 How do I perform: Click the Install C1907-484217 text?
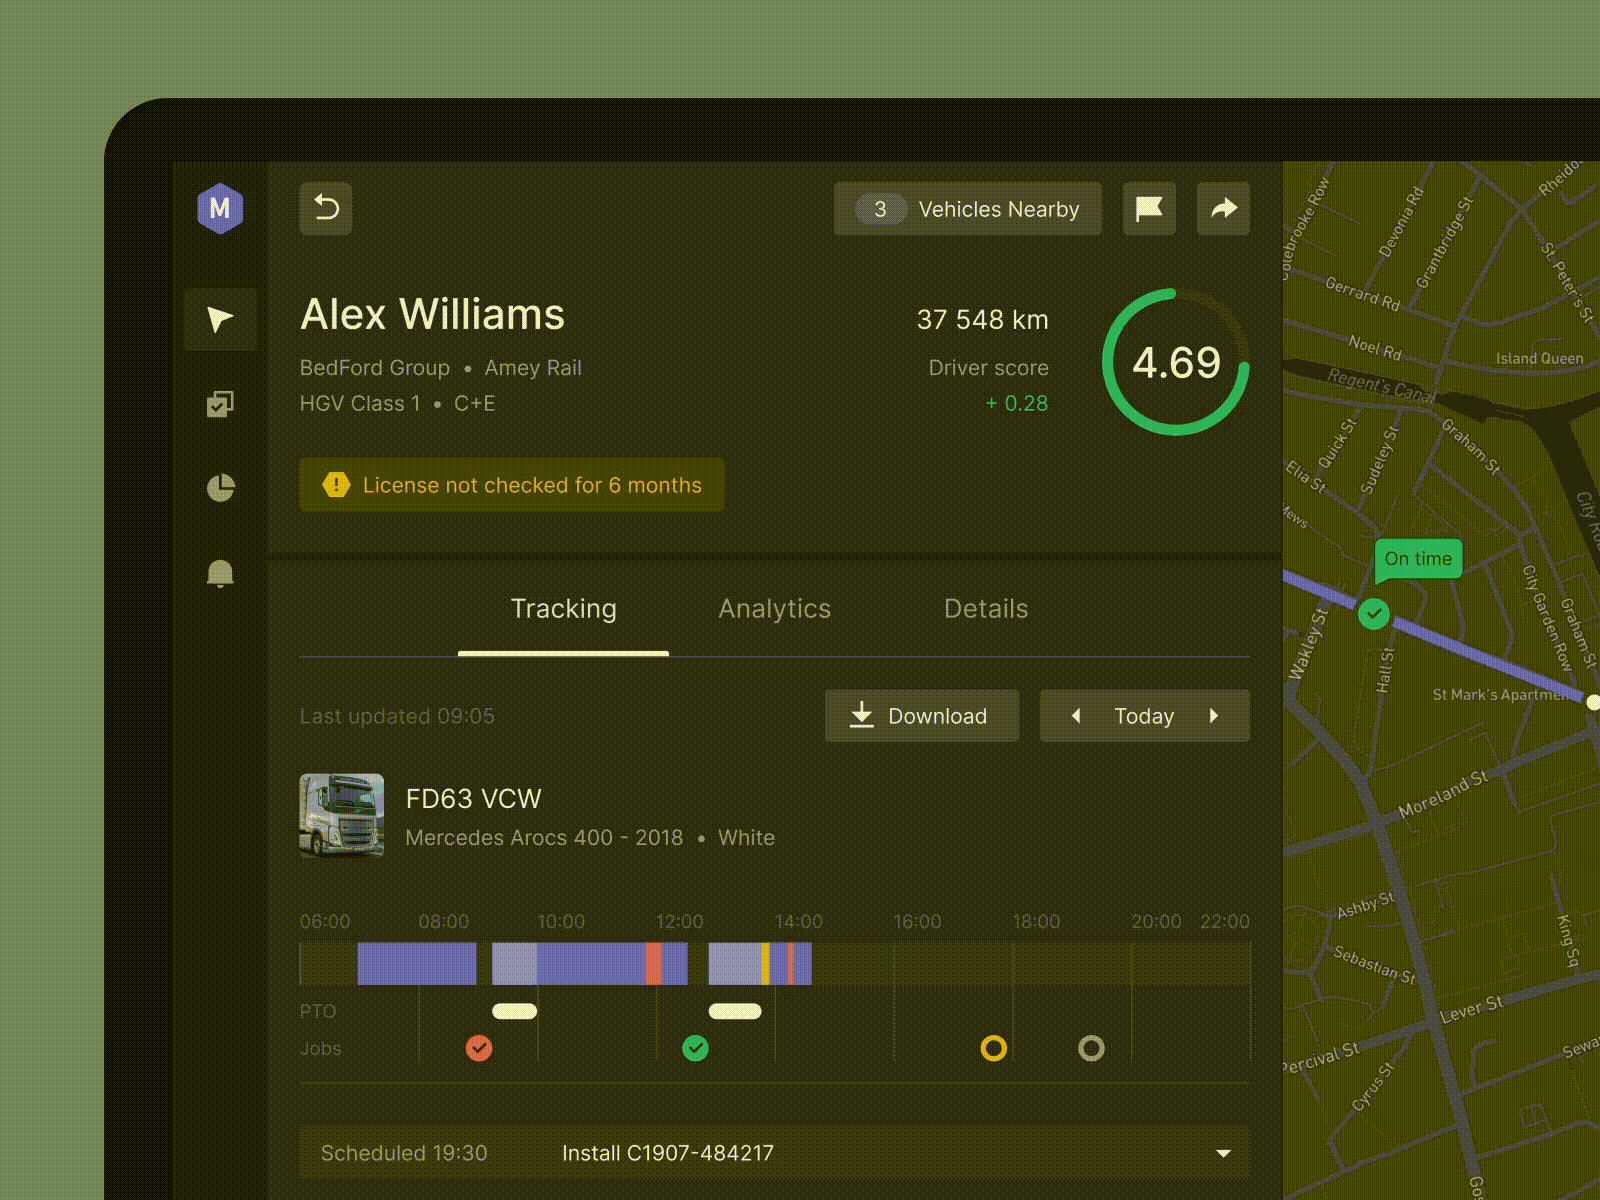tap(668, 1153)
